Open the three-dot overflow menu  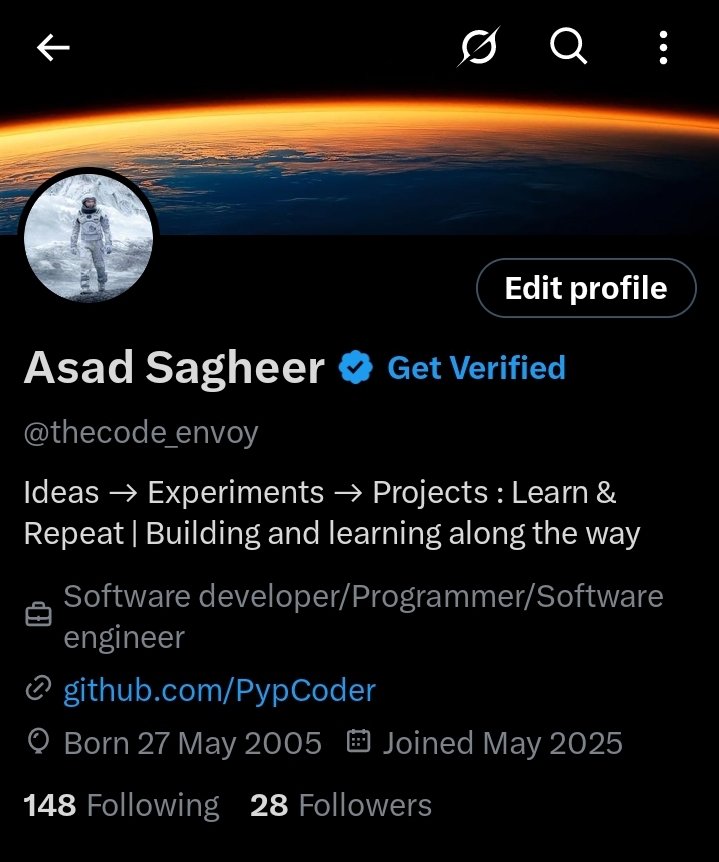(663, 47)
